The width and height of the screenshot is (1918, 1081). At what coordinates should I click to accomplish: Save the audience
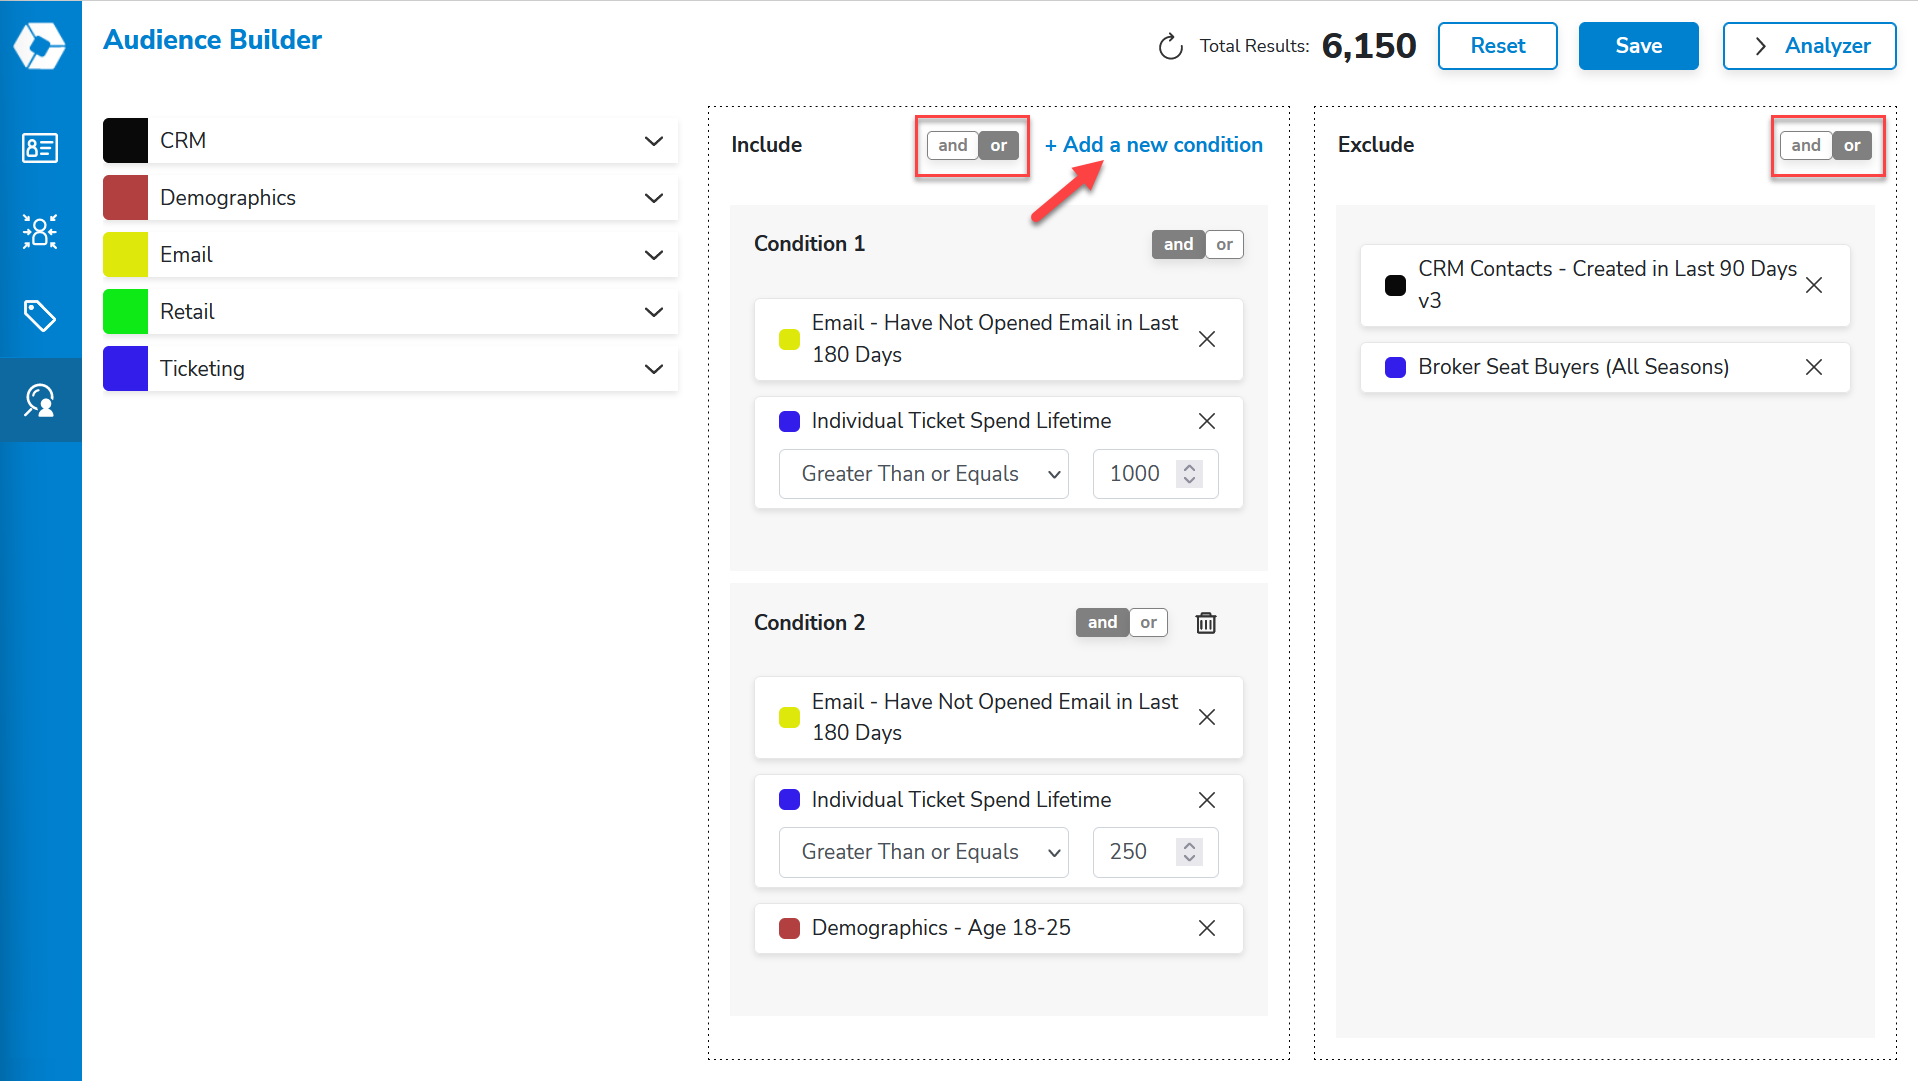click(x=1638, y=46)
